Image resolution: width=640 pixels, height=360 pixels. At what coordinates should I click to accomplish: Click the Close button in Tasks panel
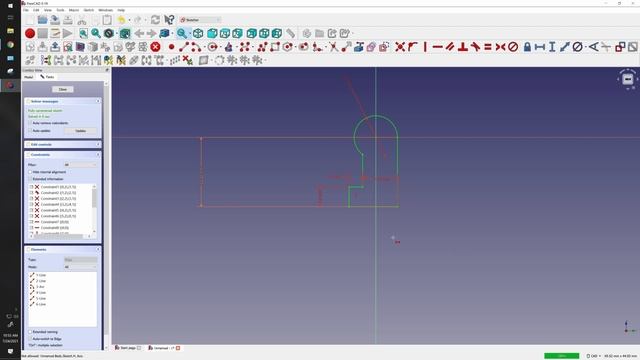(x=62, y=89)
